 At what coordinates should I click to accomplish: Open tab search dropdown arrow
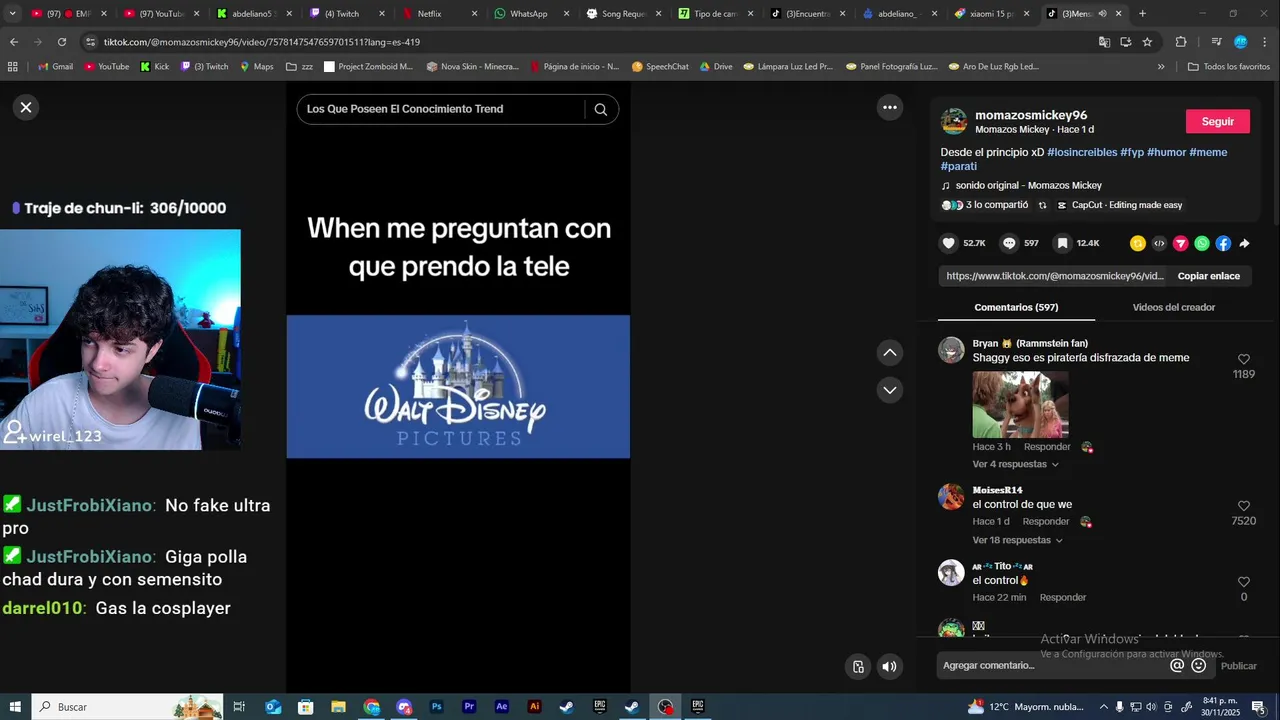(x=13, y=14)
